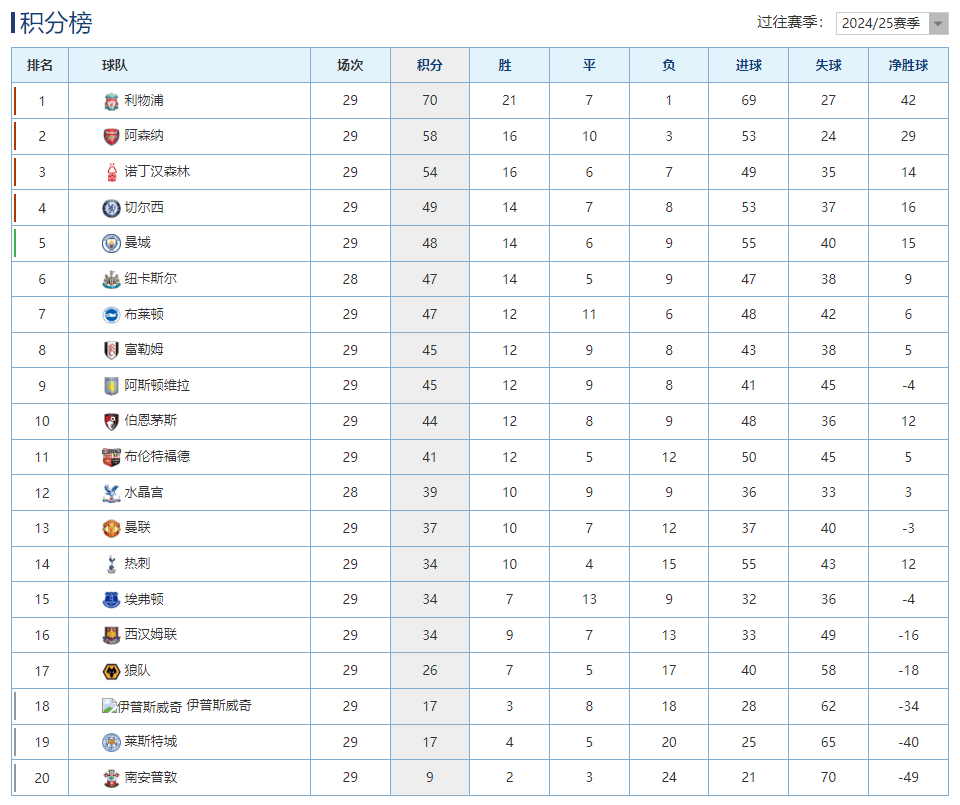The image size is (960, 805).
Task: Open the 水晶宫 team link
Action: [x=144, y=492]
